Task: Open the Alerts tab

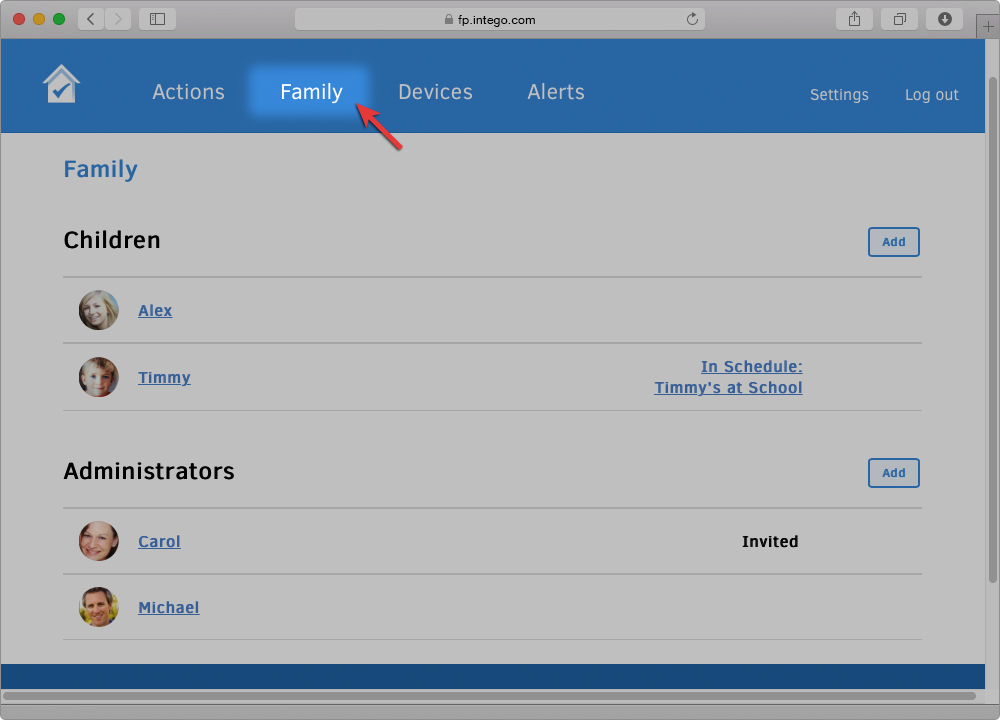Action: (555, 92)
